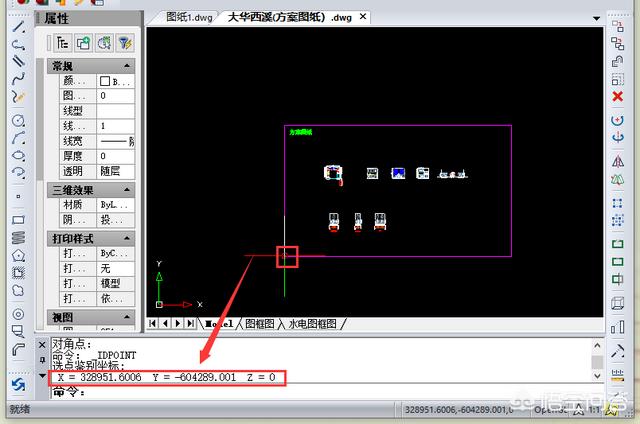
Task: Click the blue refresh icon at bottom left
Action: [18, 384]
